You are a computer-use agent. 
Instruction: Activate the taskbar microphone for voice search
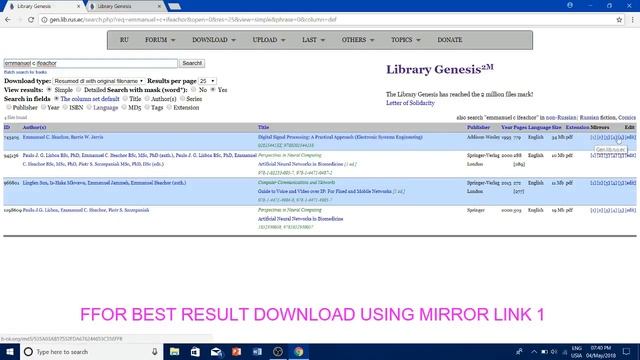tap(155, 351)
